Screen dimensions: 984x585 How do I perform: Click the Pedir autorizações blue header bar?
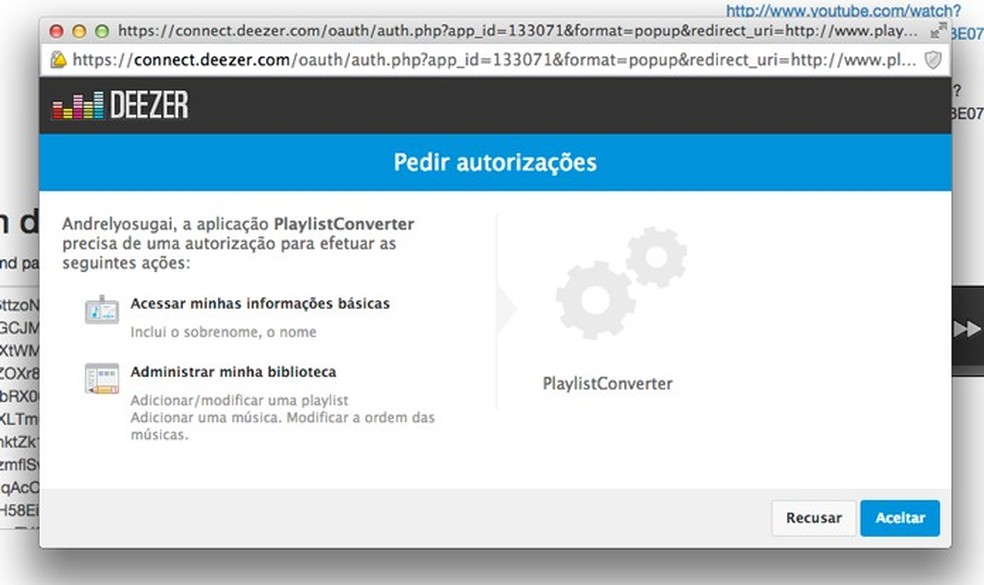[x=494, y=161]
